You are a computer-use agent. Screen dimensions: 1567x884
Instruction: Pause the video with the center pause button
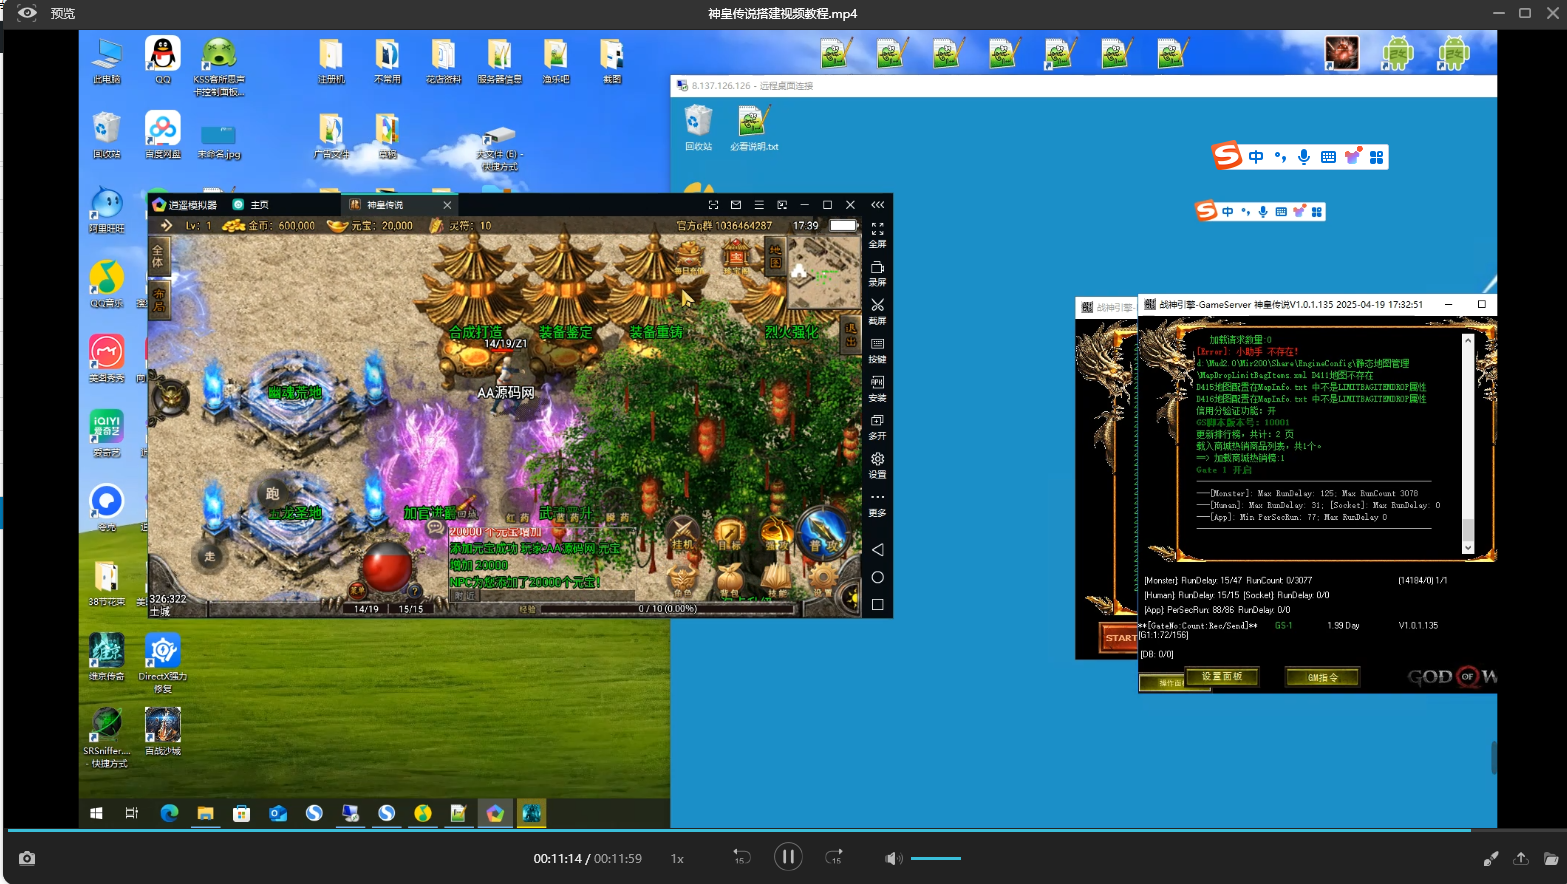coord(788,857)
